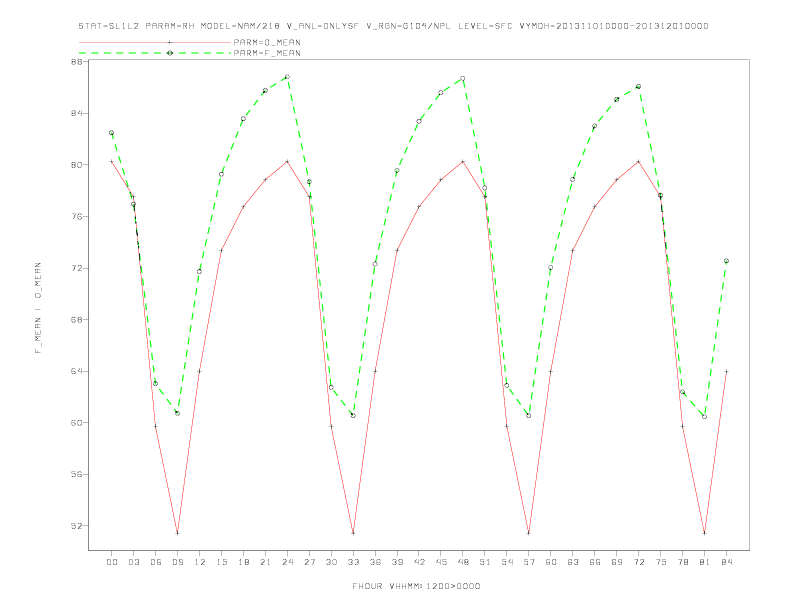Click the O_MEAN plus marker at hour 09
Screen dimensions: 792x612
pos(177,533)
